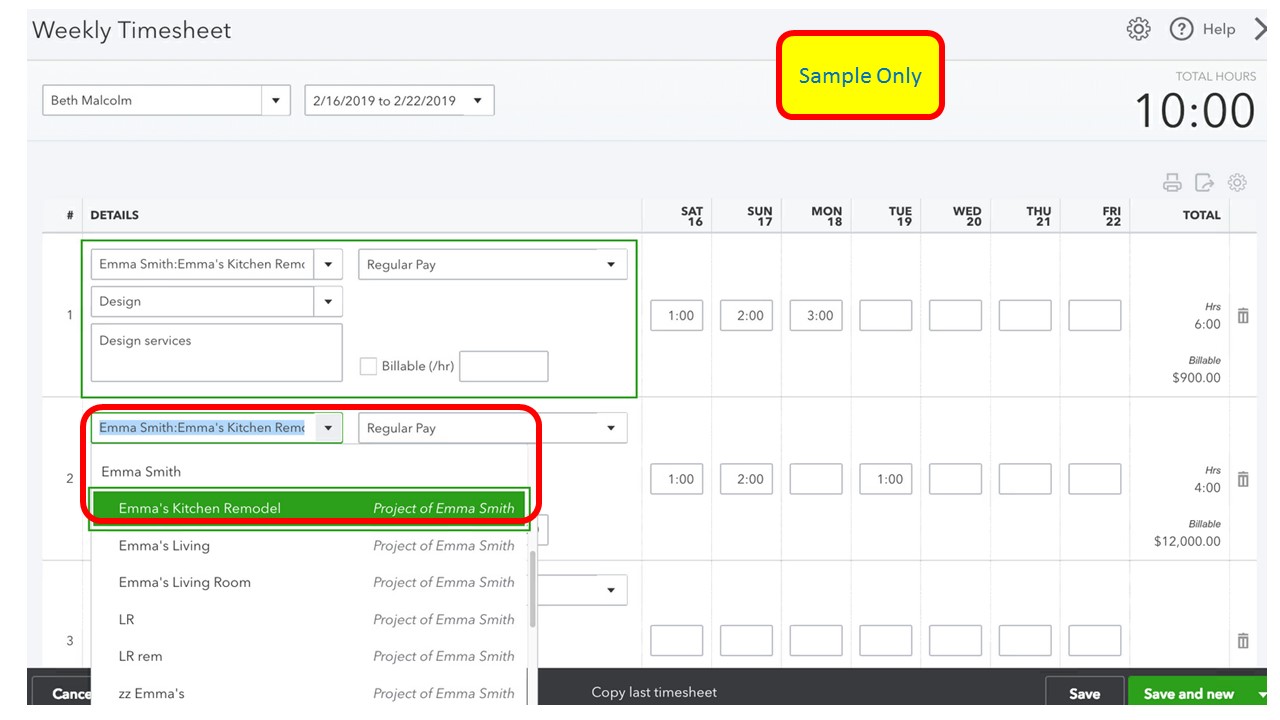Open the Regular Pay dropdown on row 1
1280x720 pixels.
[612, 264]
